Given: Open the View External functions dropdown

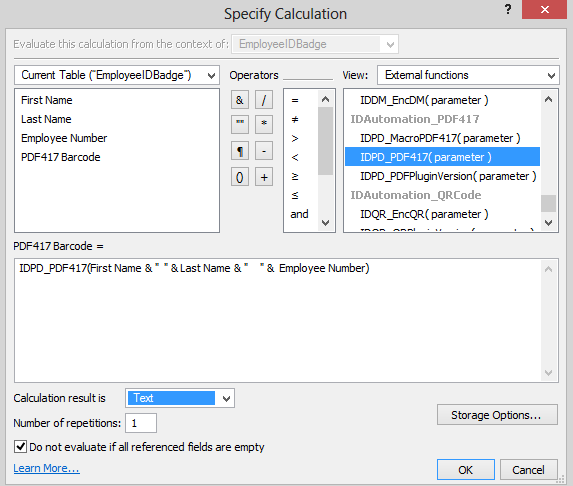Looking at the screenshot, I should click(x=468, y=75).
